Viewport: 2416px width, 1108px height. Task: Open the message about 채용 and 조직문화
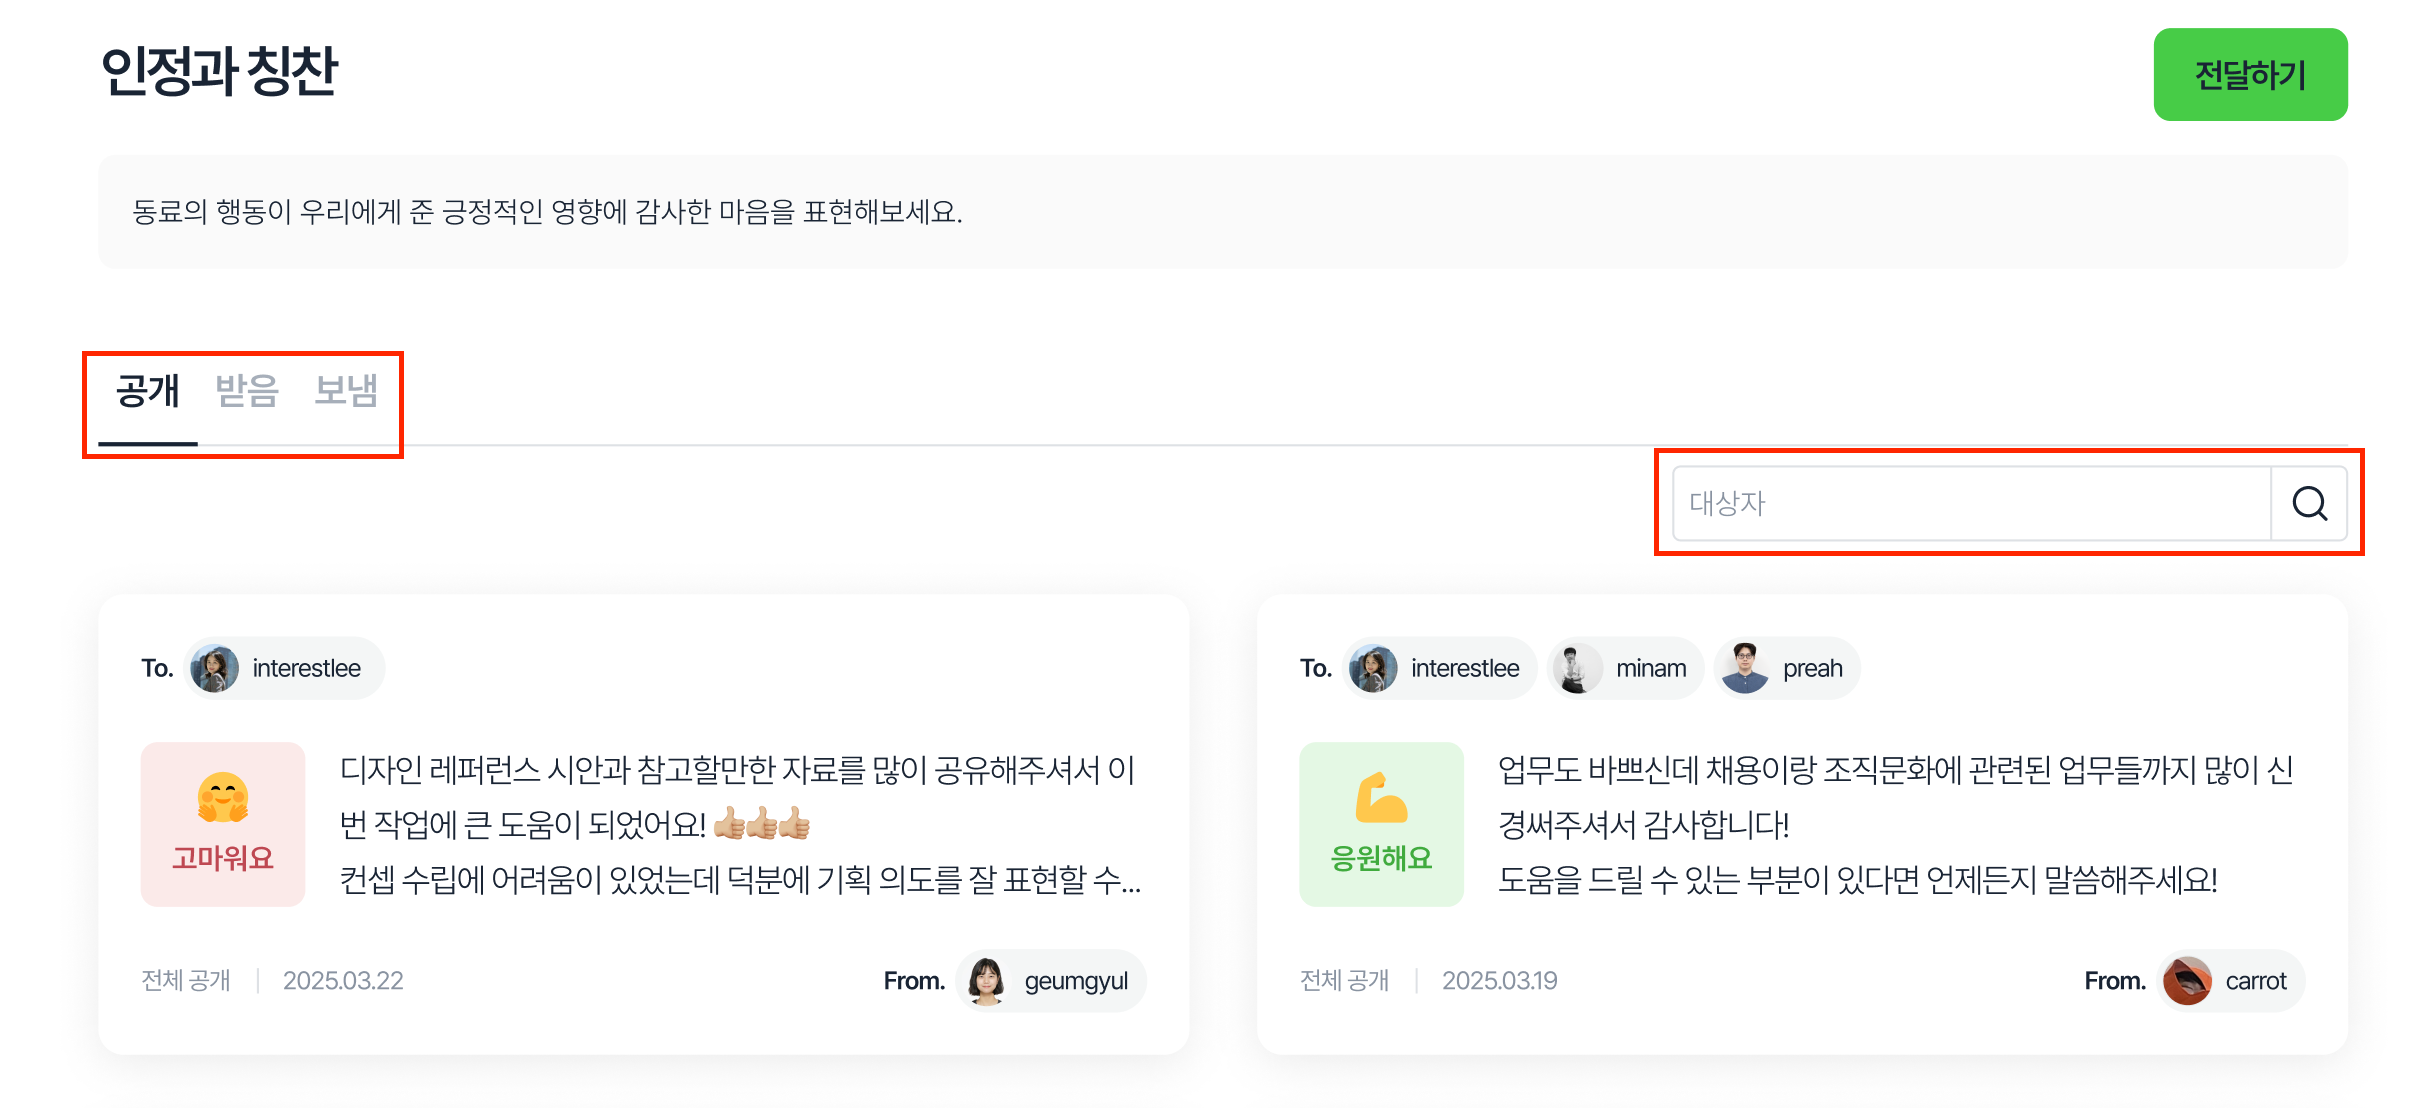click(1895, 825)
